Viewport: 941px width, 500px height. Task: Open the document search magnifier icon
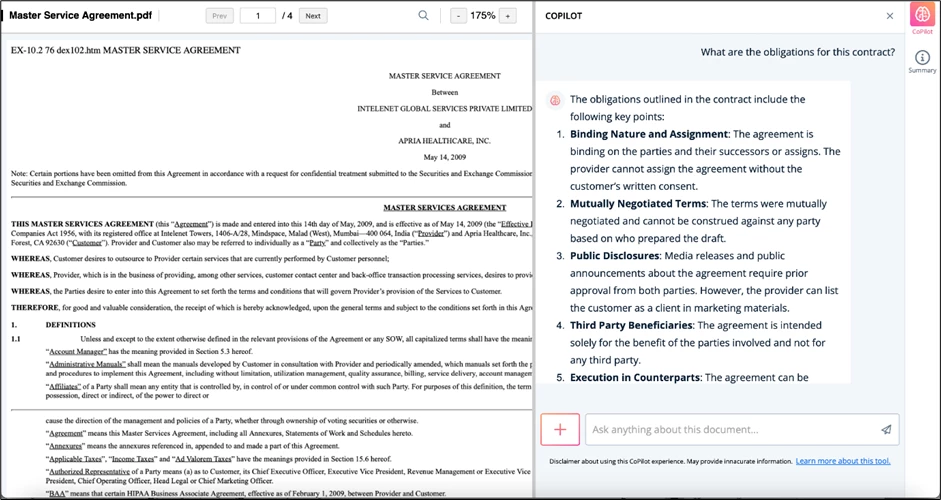424,16
